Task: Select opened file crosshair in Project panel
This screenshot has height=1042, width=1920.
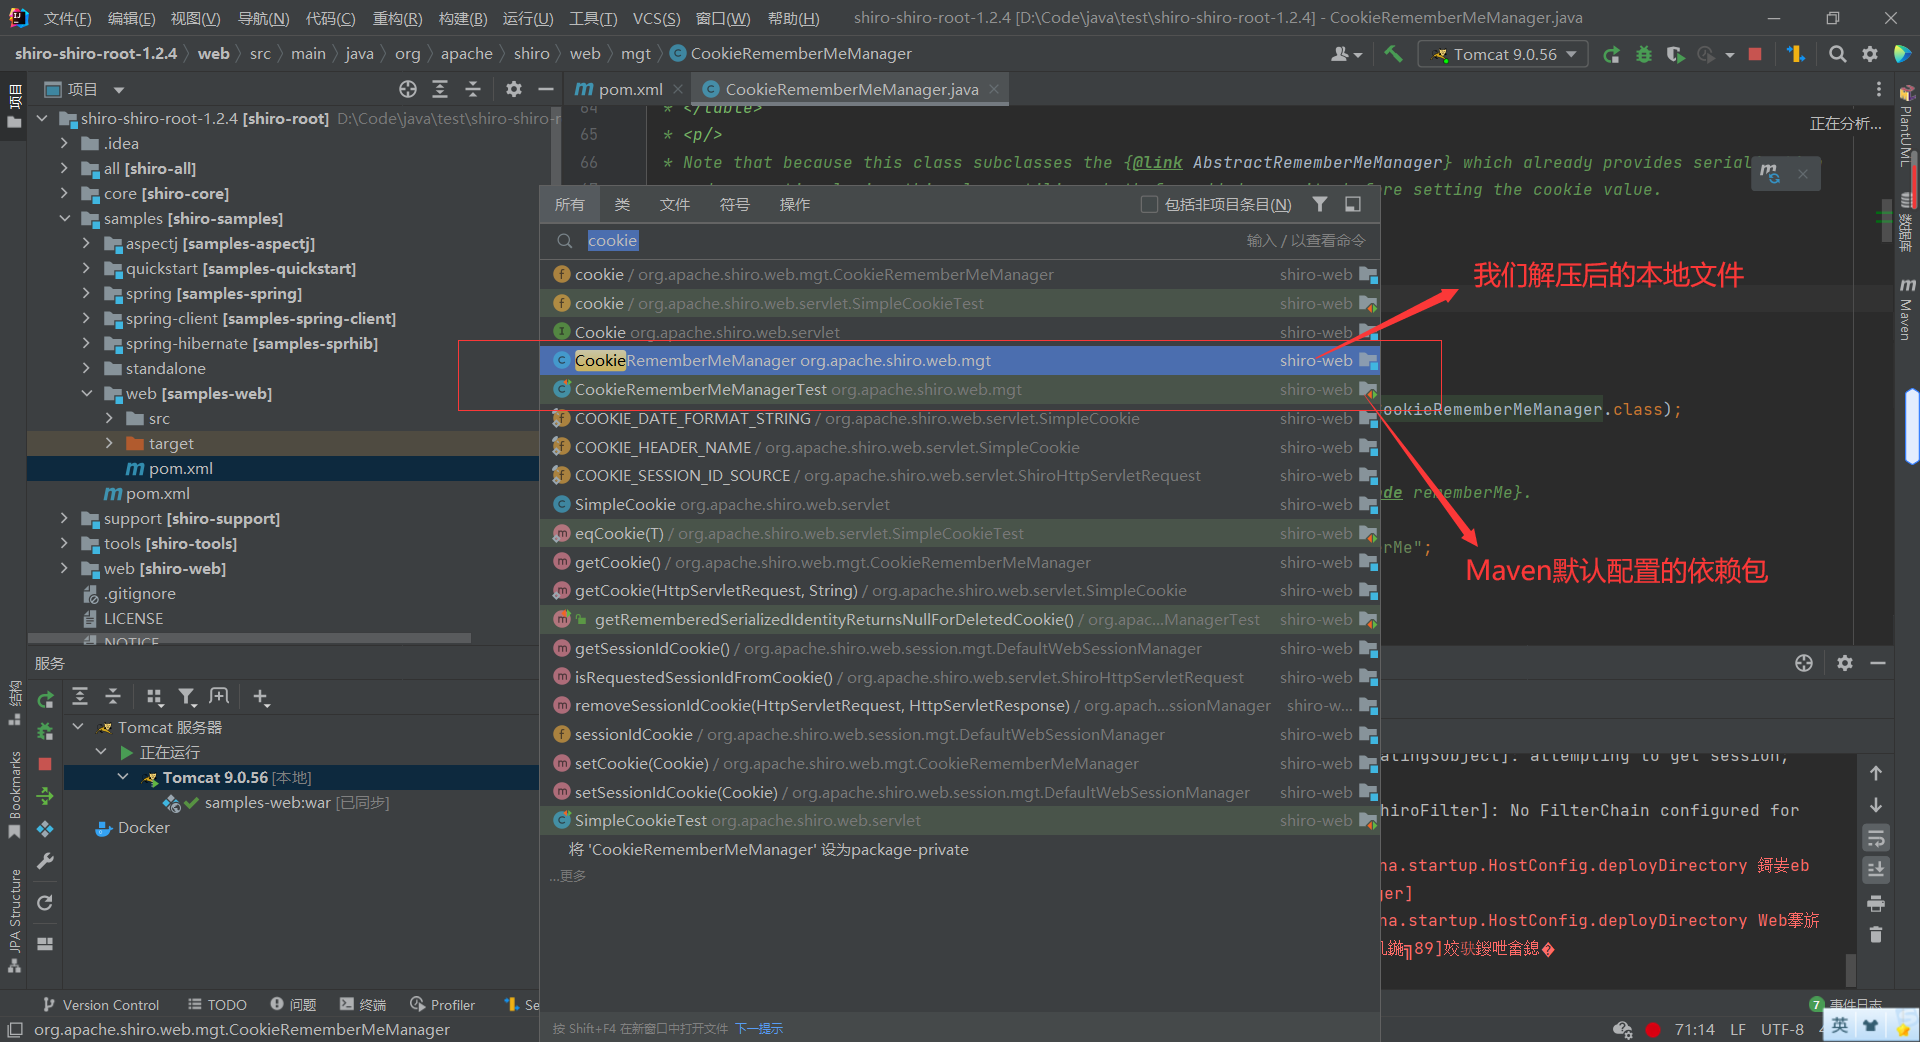Action: click(x=408, y=89)
